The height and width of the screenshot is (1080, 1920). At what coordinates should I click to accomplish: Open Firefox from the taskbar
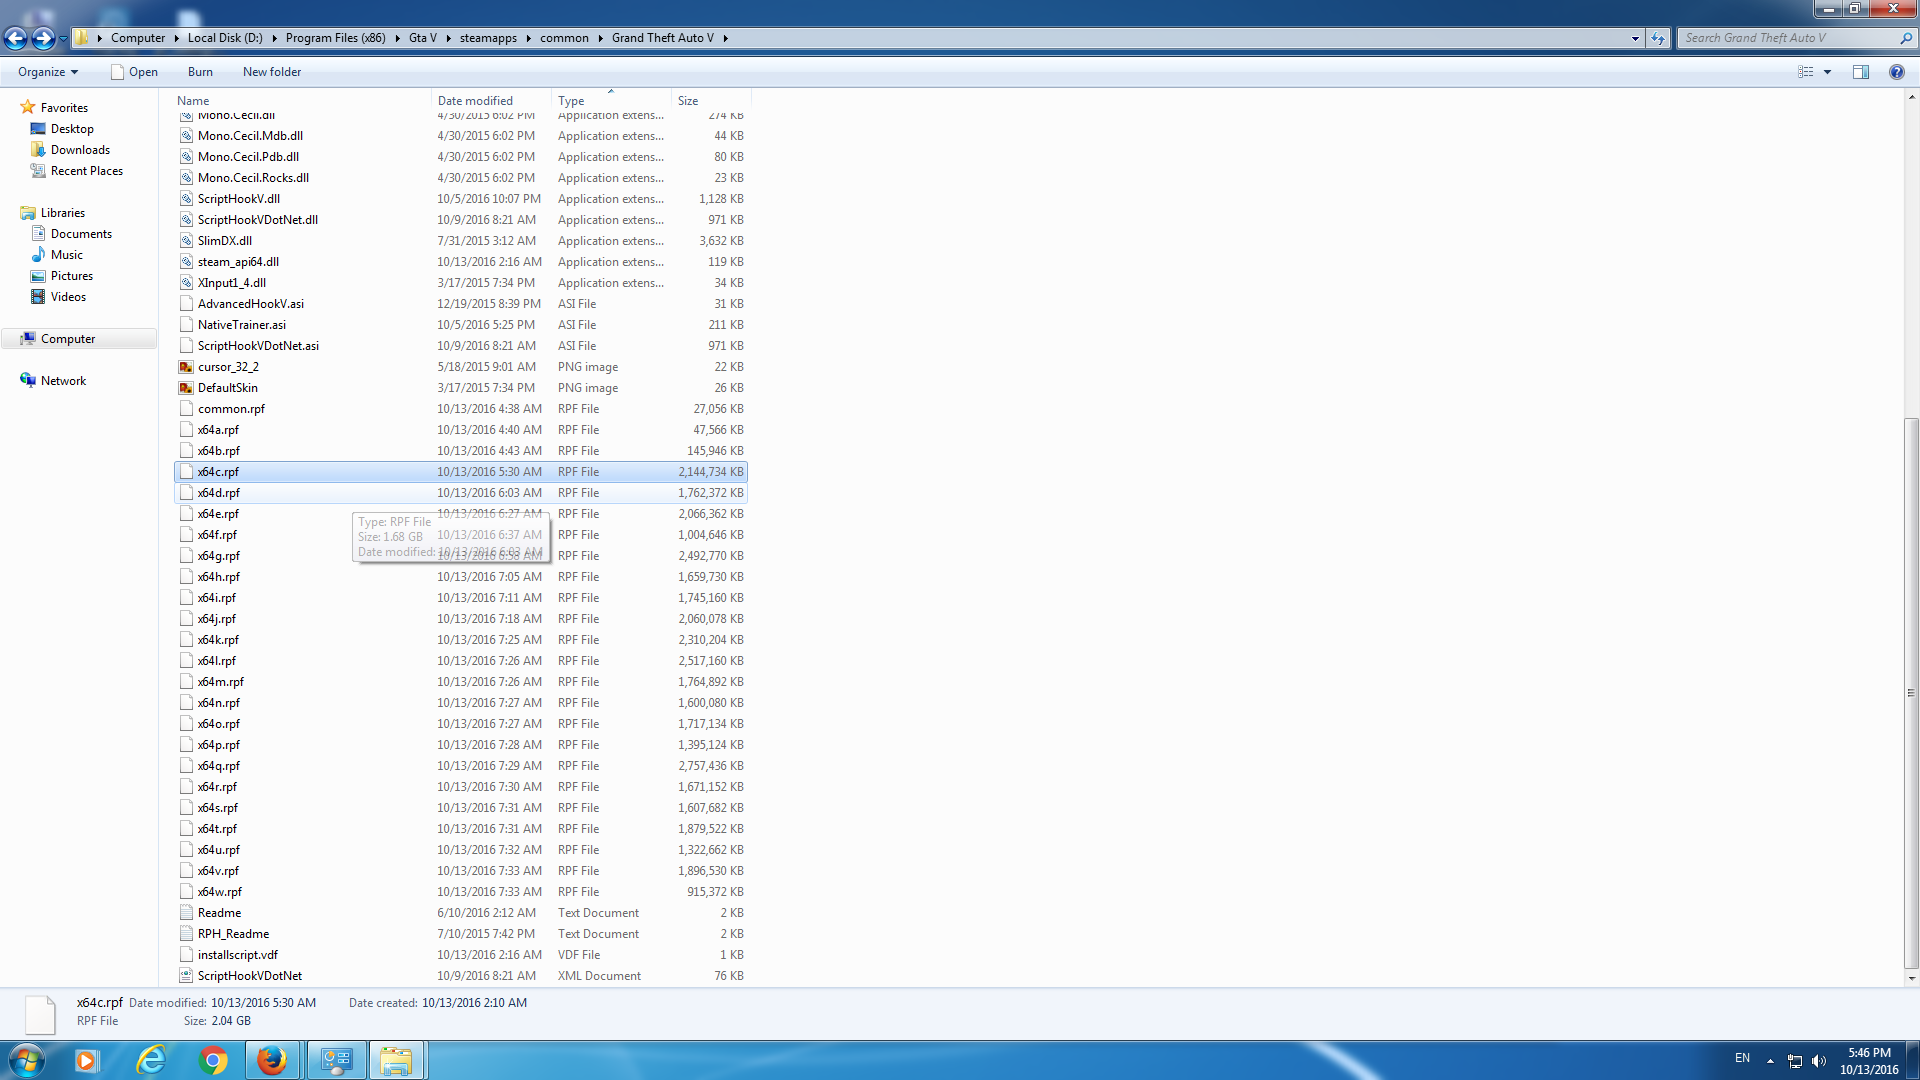click(x=272, y=1060)
